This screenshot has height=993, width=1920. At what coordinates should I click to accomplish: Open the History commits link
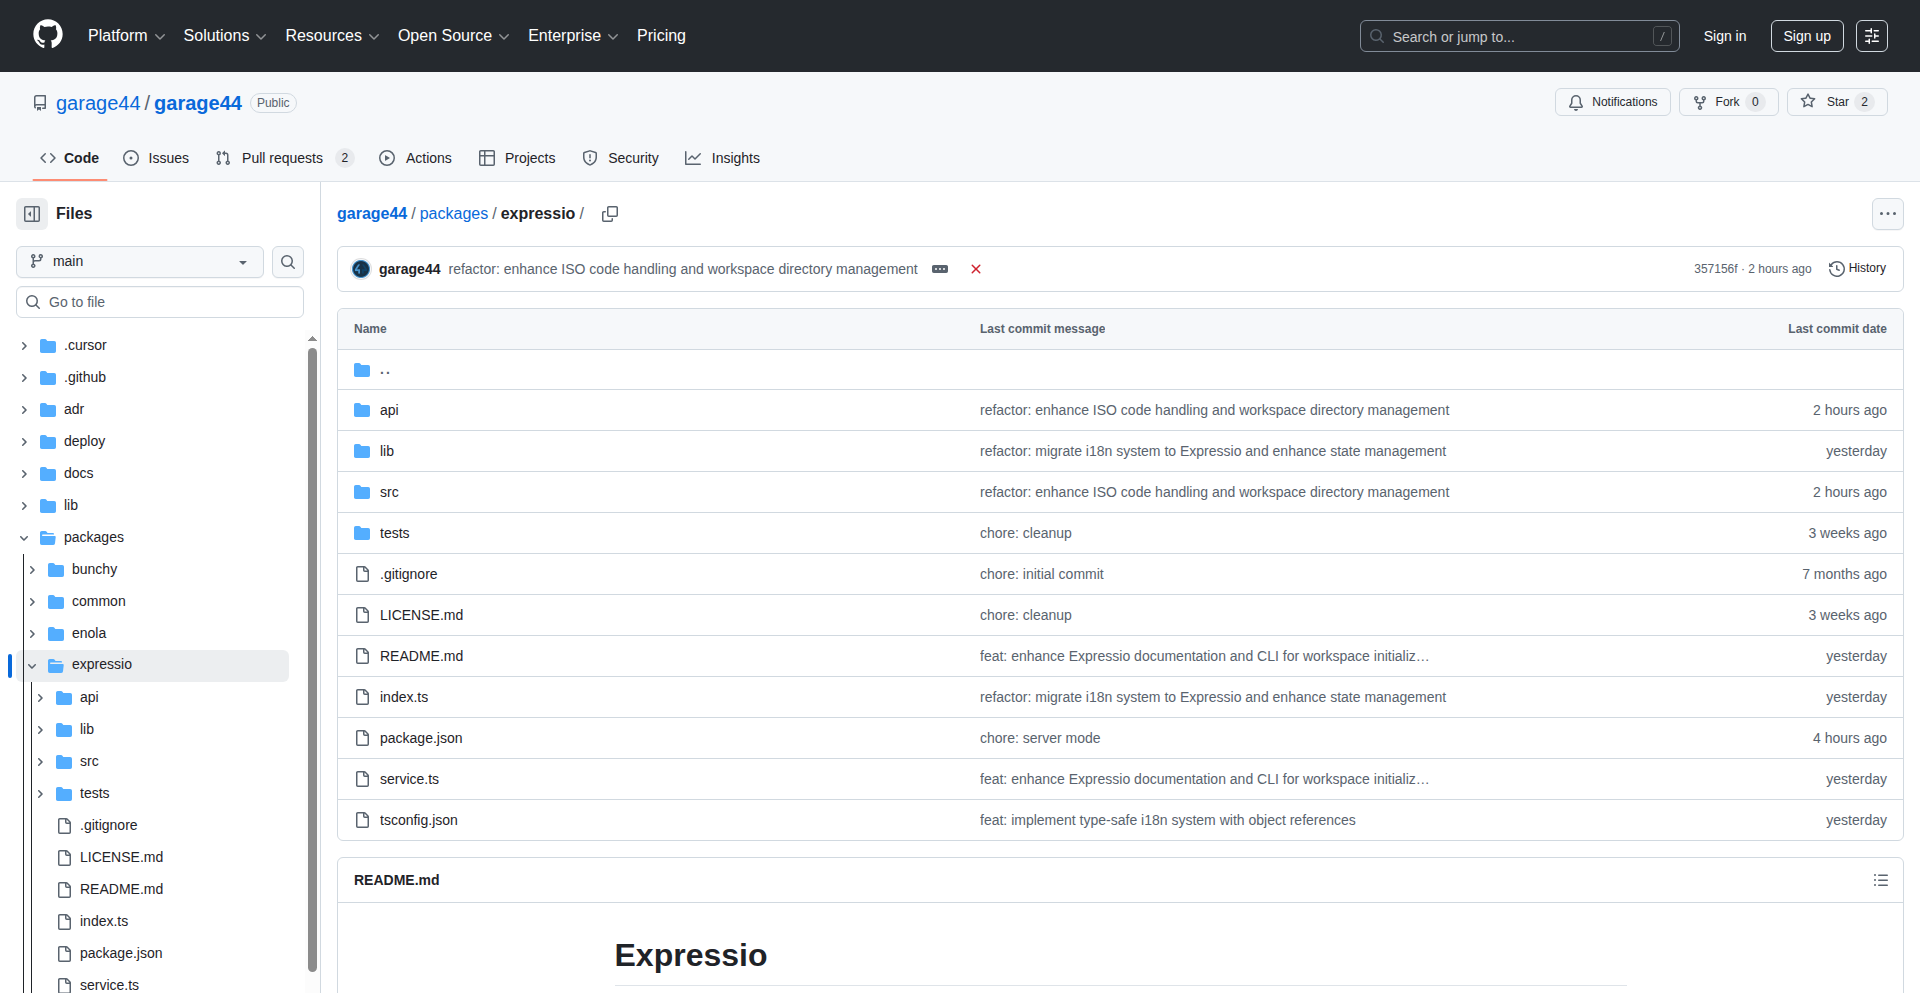coord(1857,269)
